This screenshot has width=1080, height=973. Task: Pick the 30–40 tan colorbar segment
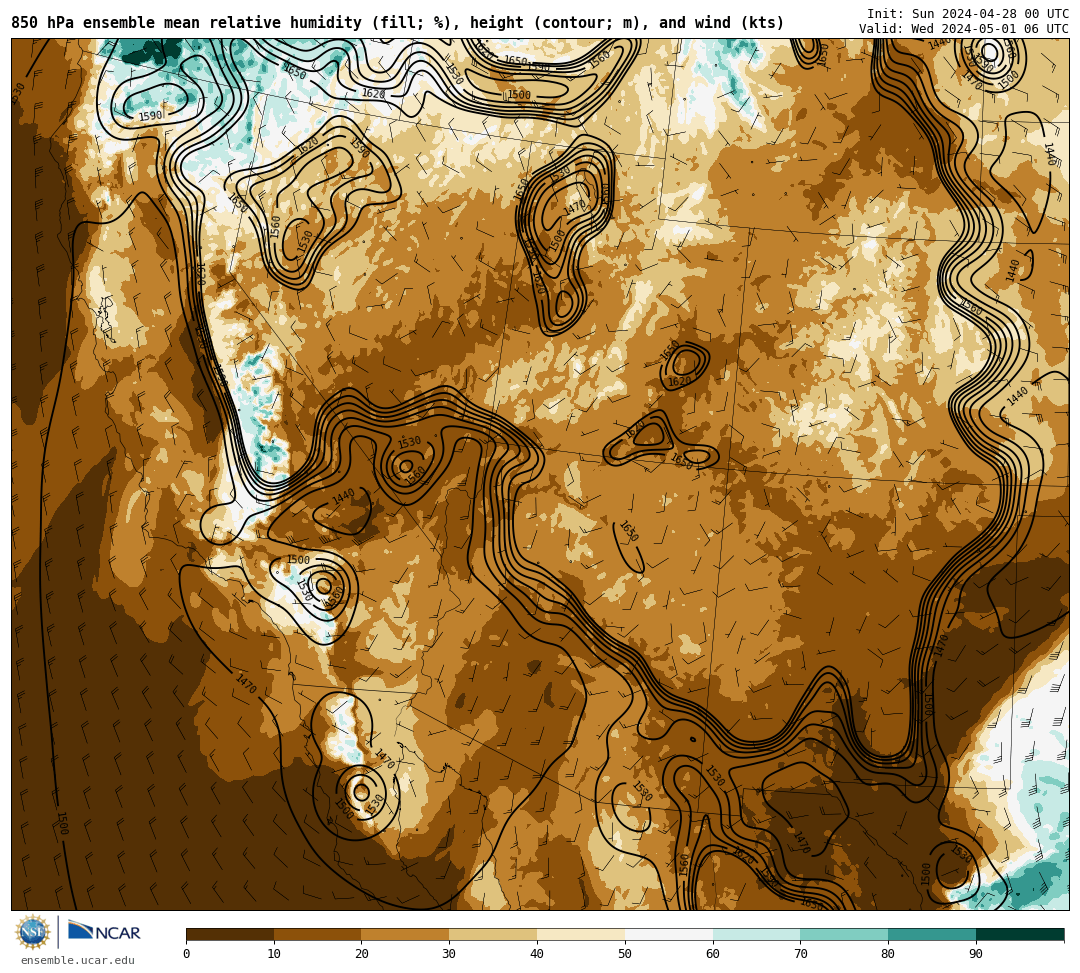coord(493,934)
